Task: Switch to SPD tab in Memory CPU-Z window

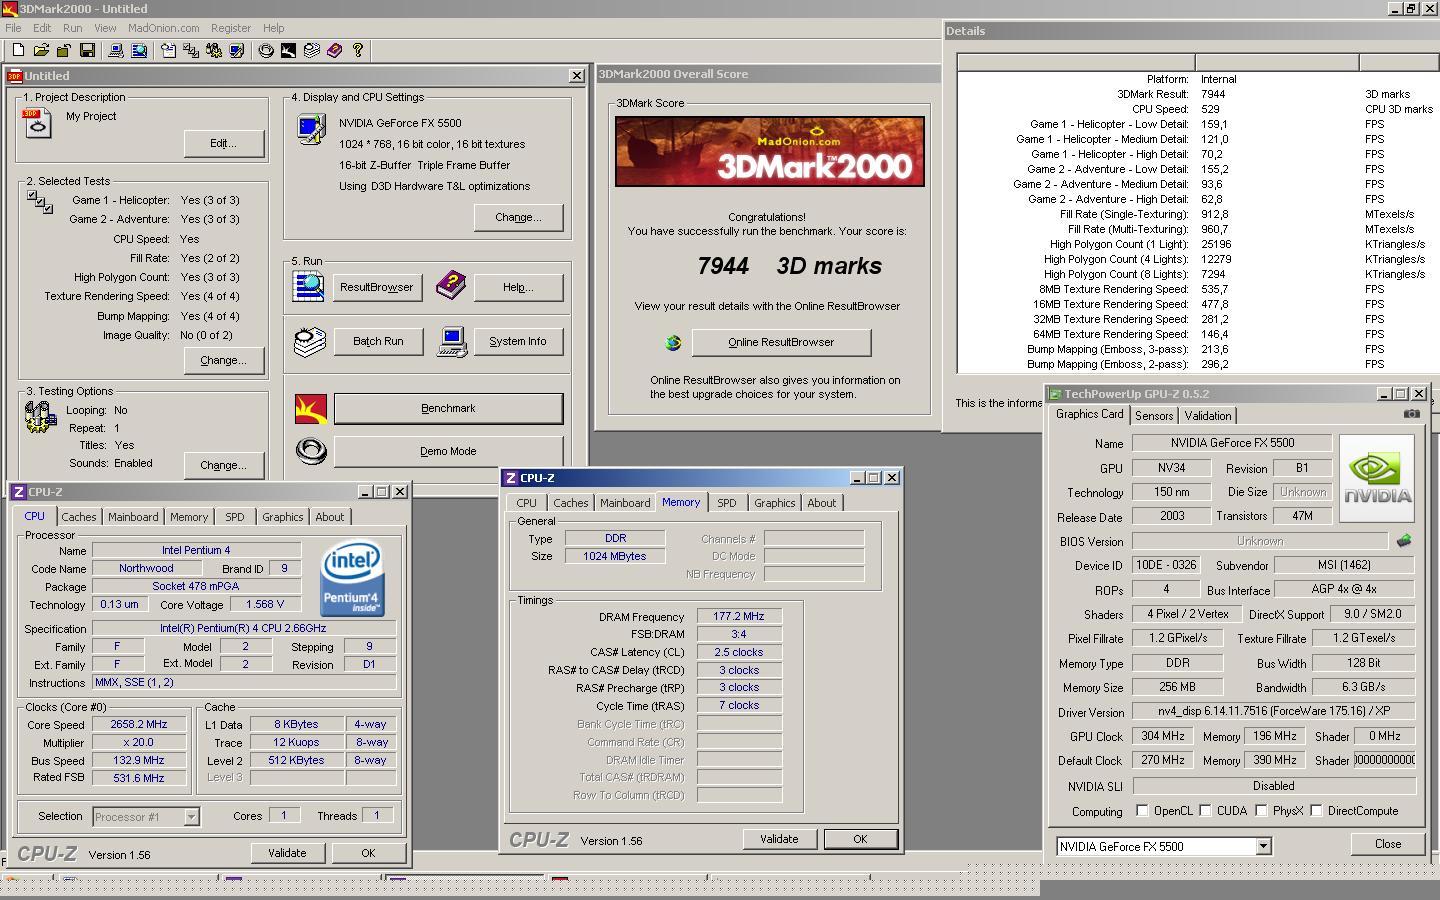Action: tap(727, 503)
